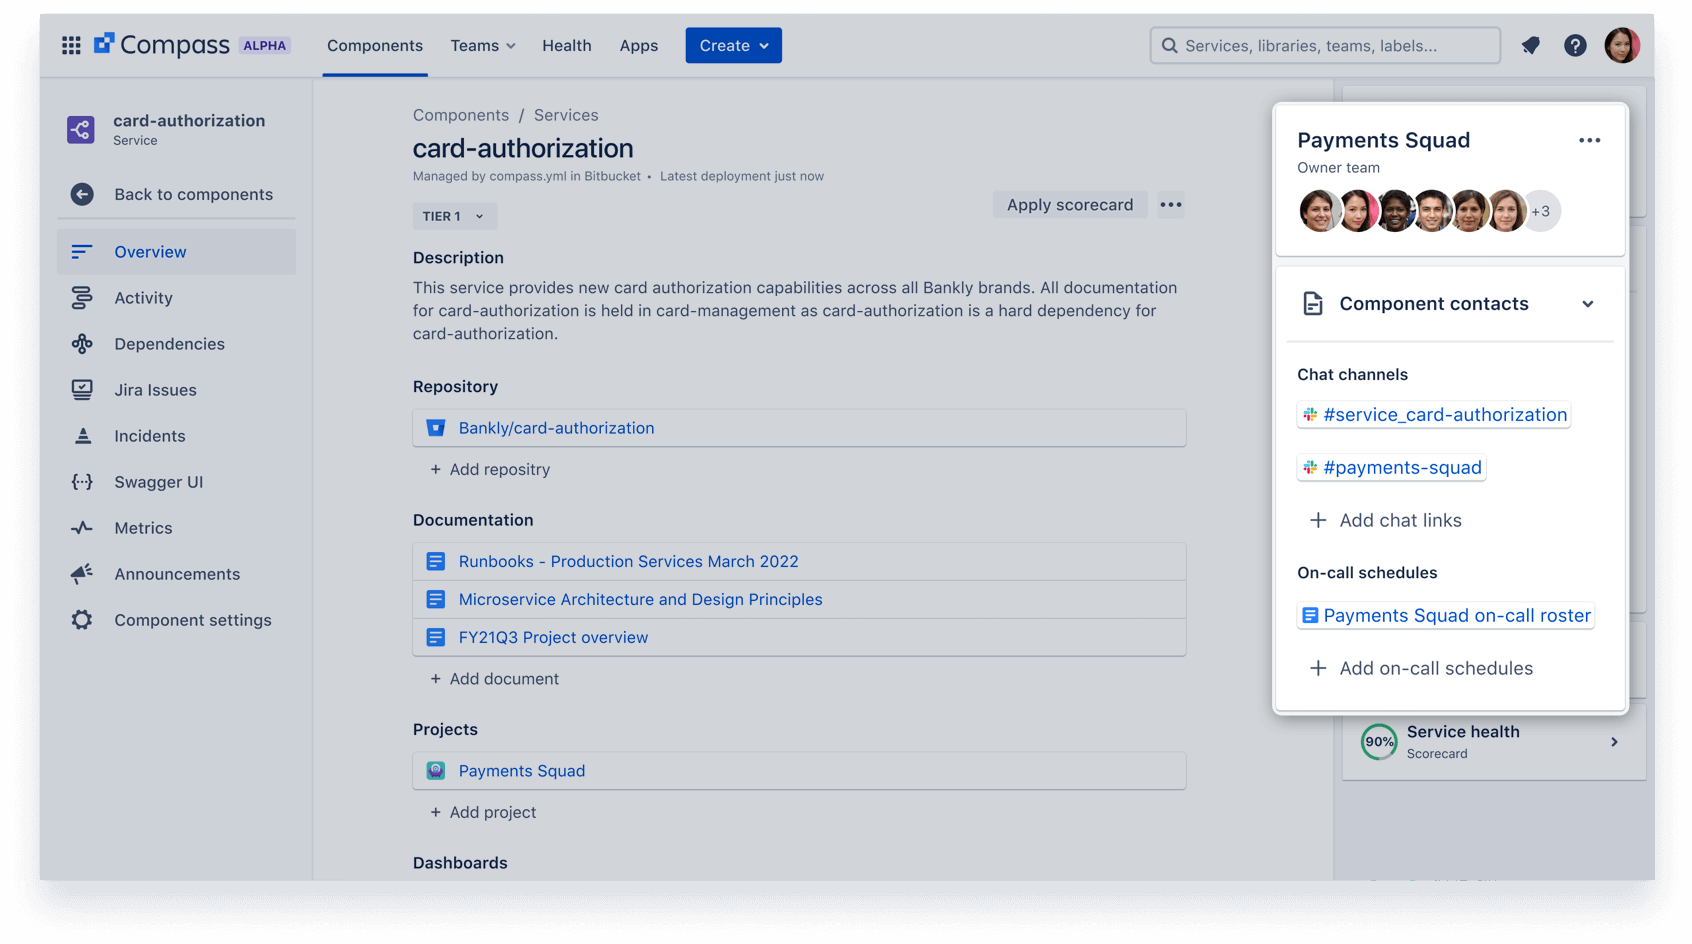Open the Create dropdown button
Image resolution: width=1692 pixels, height=944 pixels.
coord(733,46)
